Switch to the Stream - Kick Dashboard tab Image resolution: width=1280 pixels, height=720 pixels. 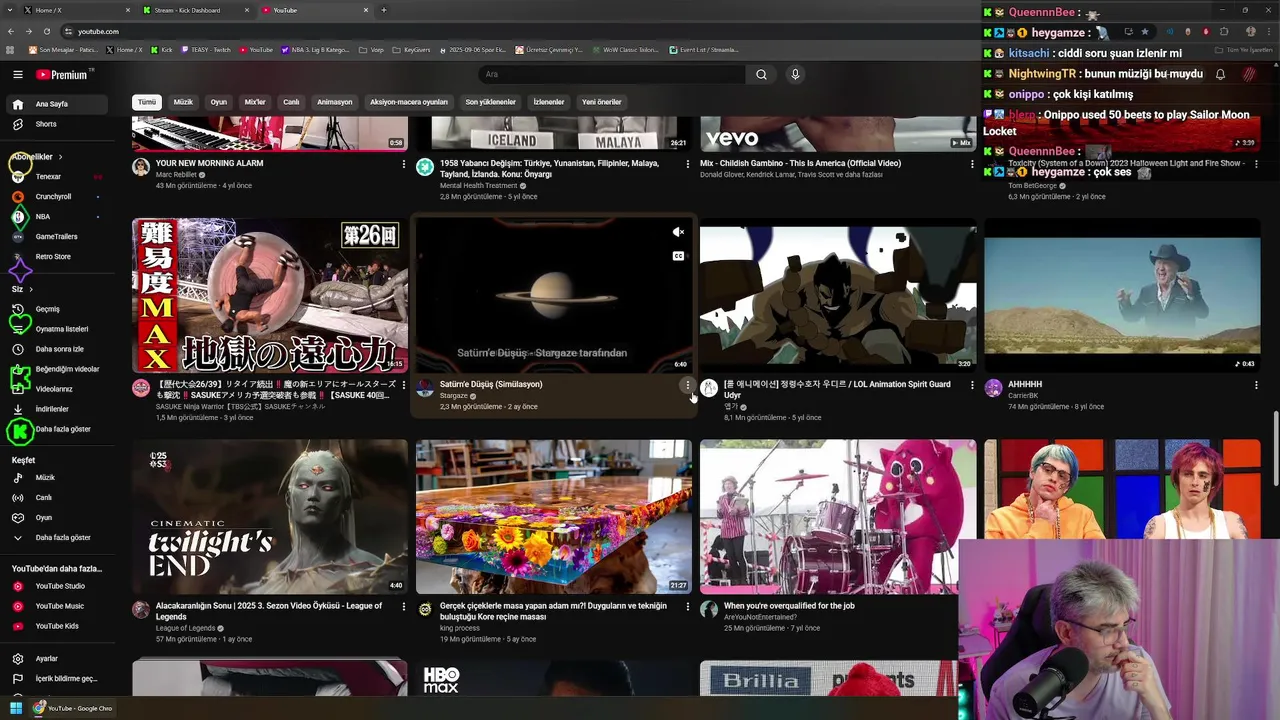coord(196,10)
